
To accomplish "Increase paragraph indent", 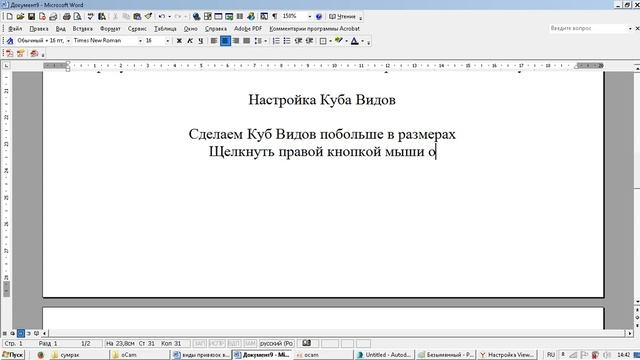I will tap(309, 41).
